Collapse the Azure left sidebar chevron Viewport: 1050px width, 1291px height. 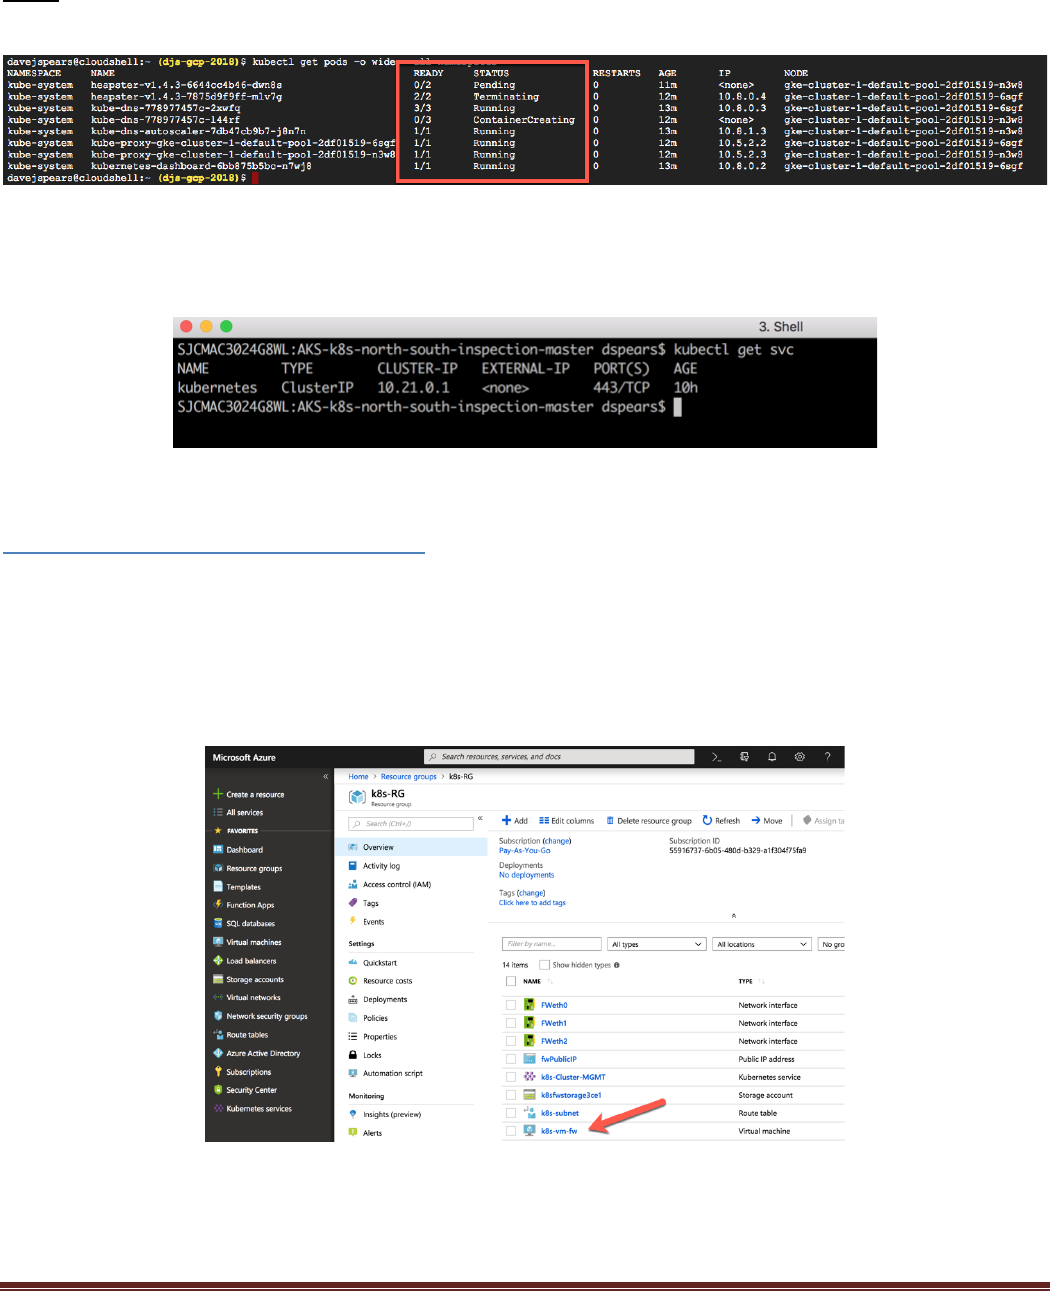point(325,776)
